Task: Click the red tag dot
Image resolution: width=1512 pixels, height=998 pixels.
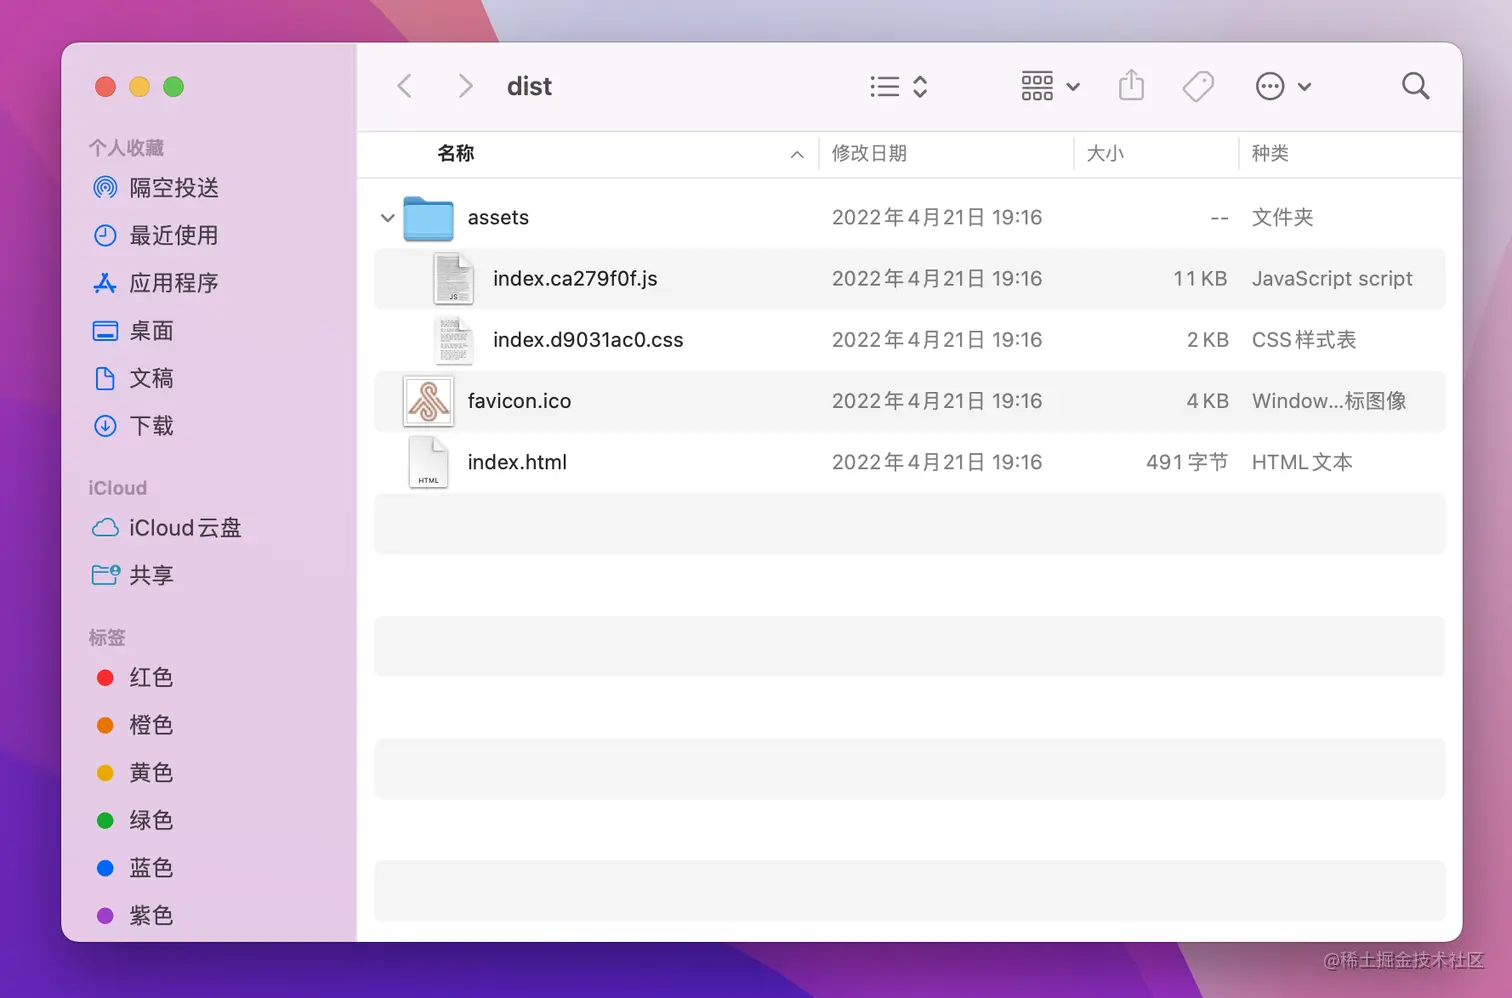Action: pos(105,678)
